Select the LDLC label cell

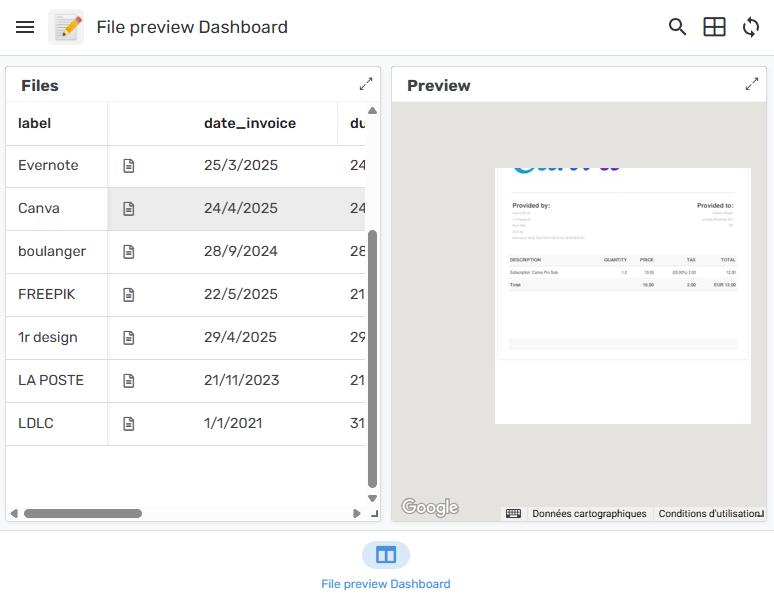[57, 423]
